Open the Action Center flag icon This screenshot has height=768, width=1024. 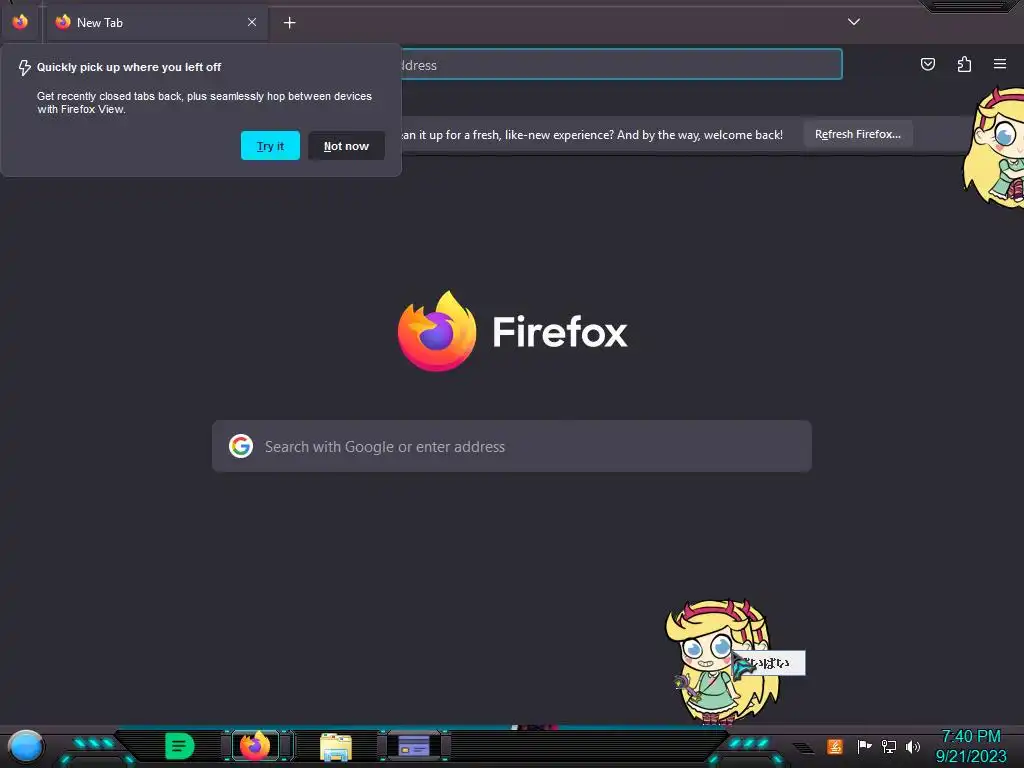[x=864, y=746]
